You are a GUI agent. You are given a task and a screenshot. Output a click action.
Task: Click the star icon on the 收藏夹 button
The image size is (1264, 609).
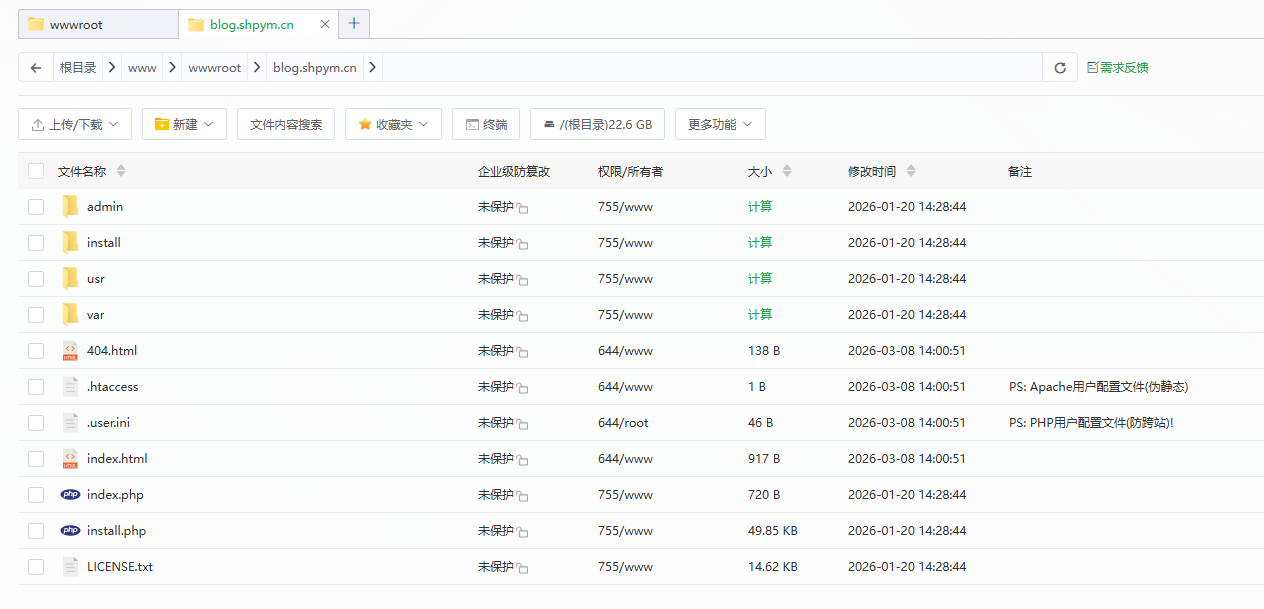pyautogui.click(x=365, y=124)
